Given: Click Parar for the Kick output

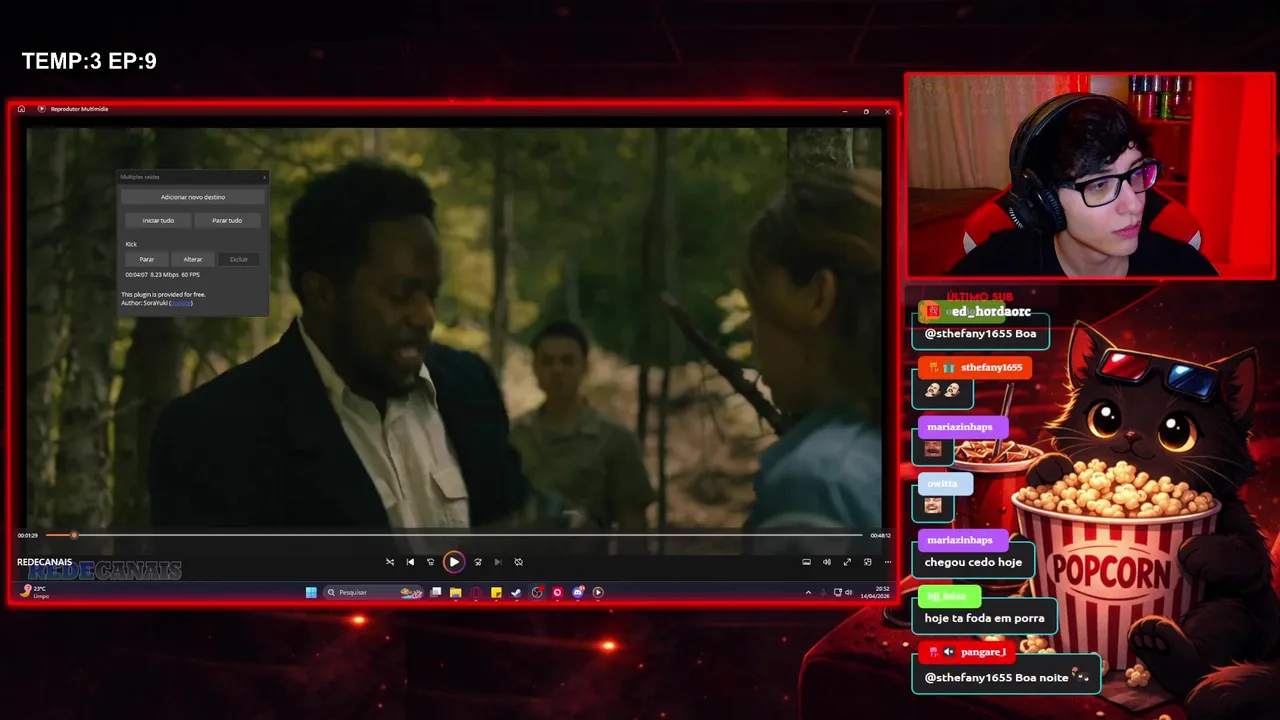Looking at the screenshot, I should pyautogui.click(x=147, y=259).
